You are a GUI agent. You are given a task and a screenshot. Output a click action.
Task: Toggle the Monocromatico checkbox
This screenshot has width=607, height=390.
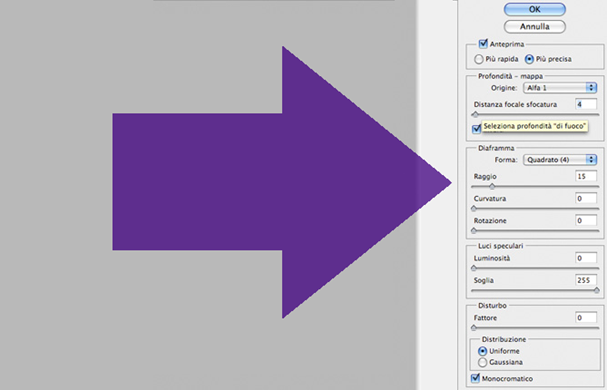[x=475, y=378]
